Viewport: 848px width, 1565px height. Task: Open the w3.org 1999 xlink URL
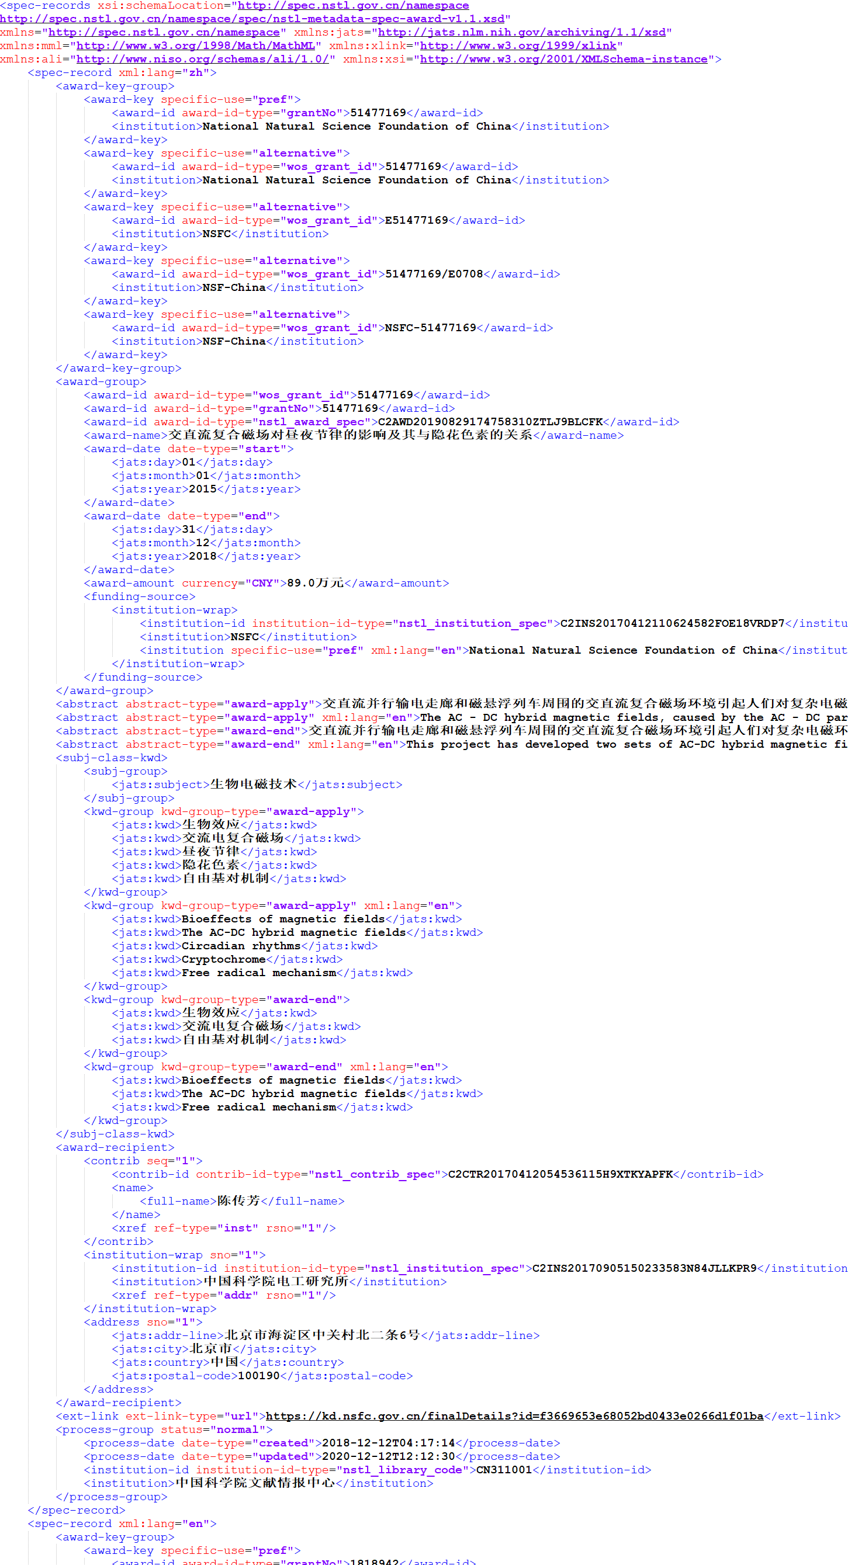520,46
